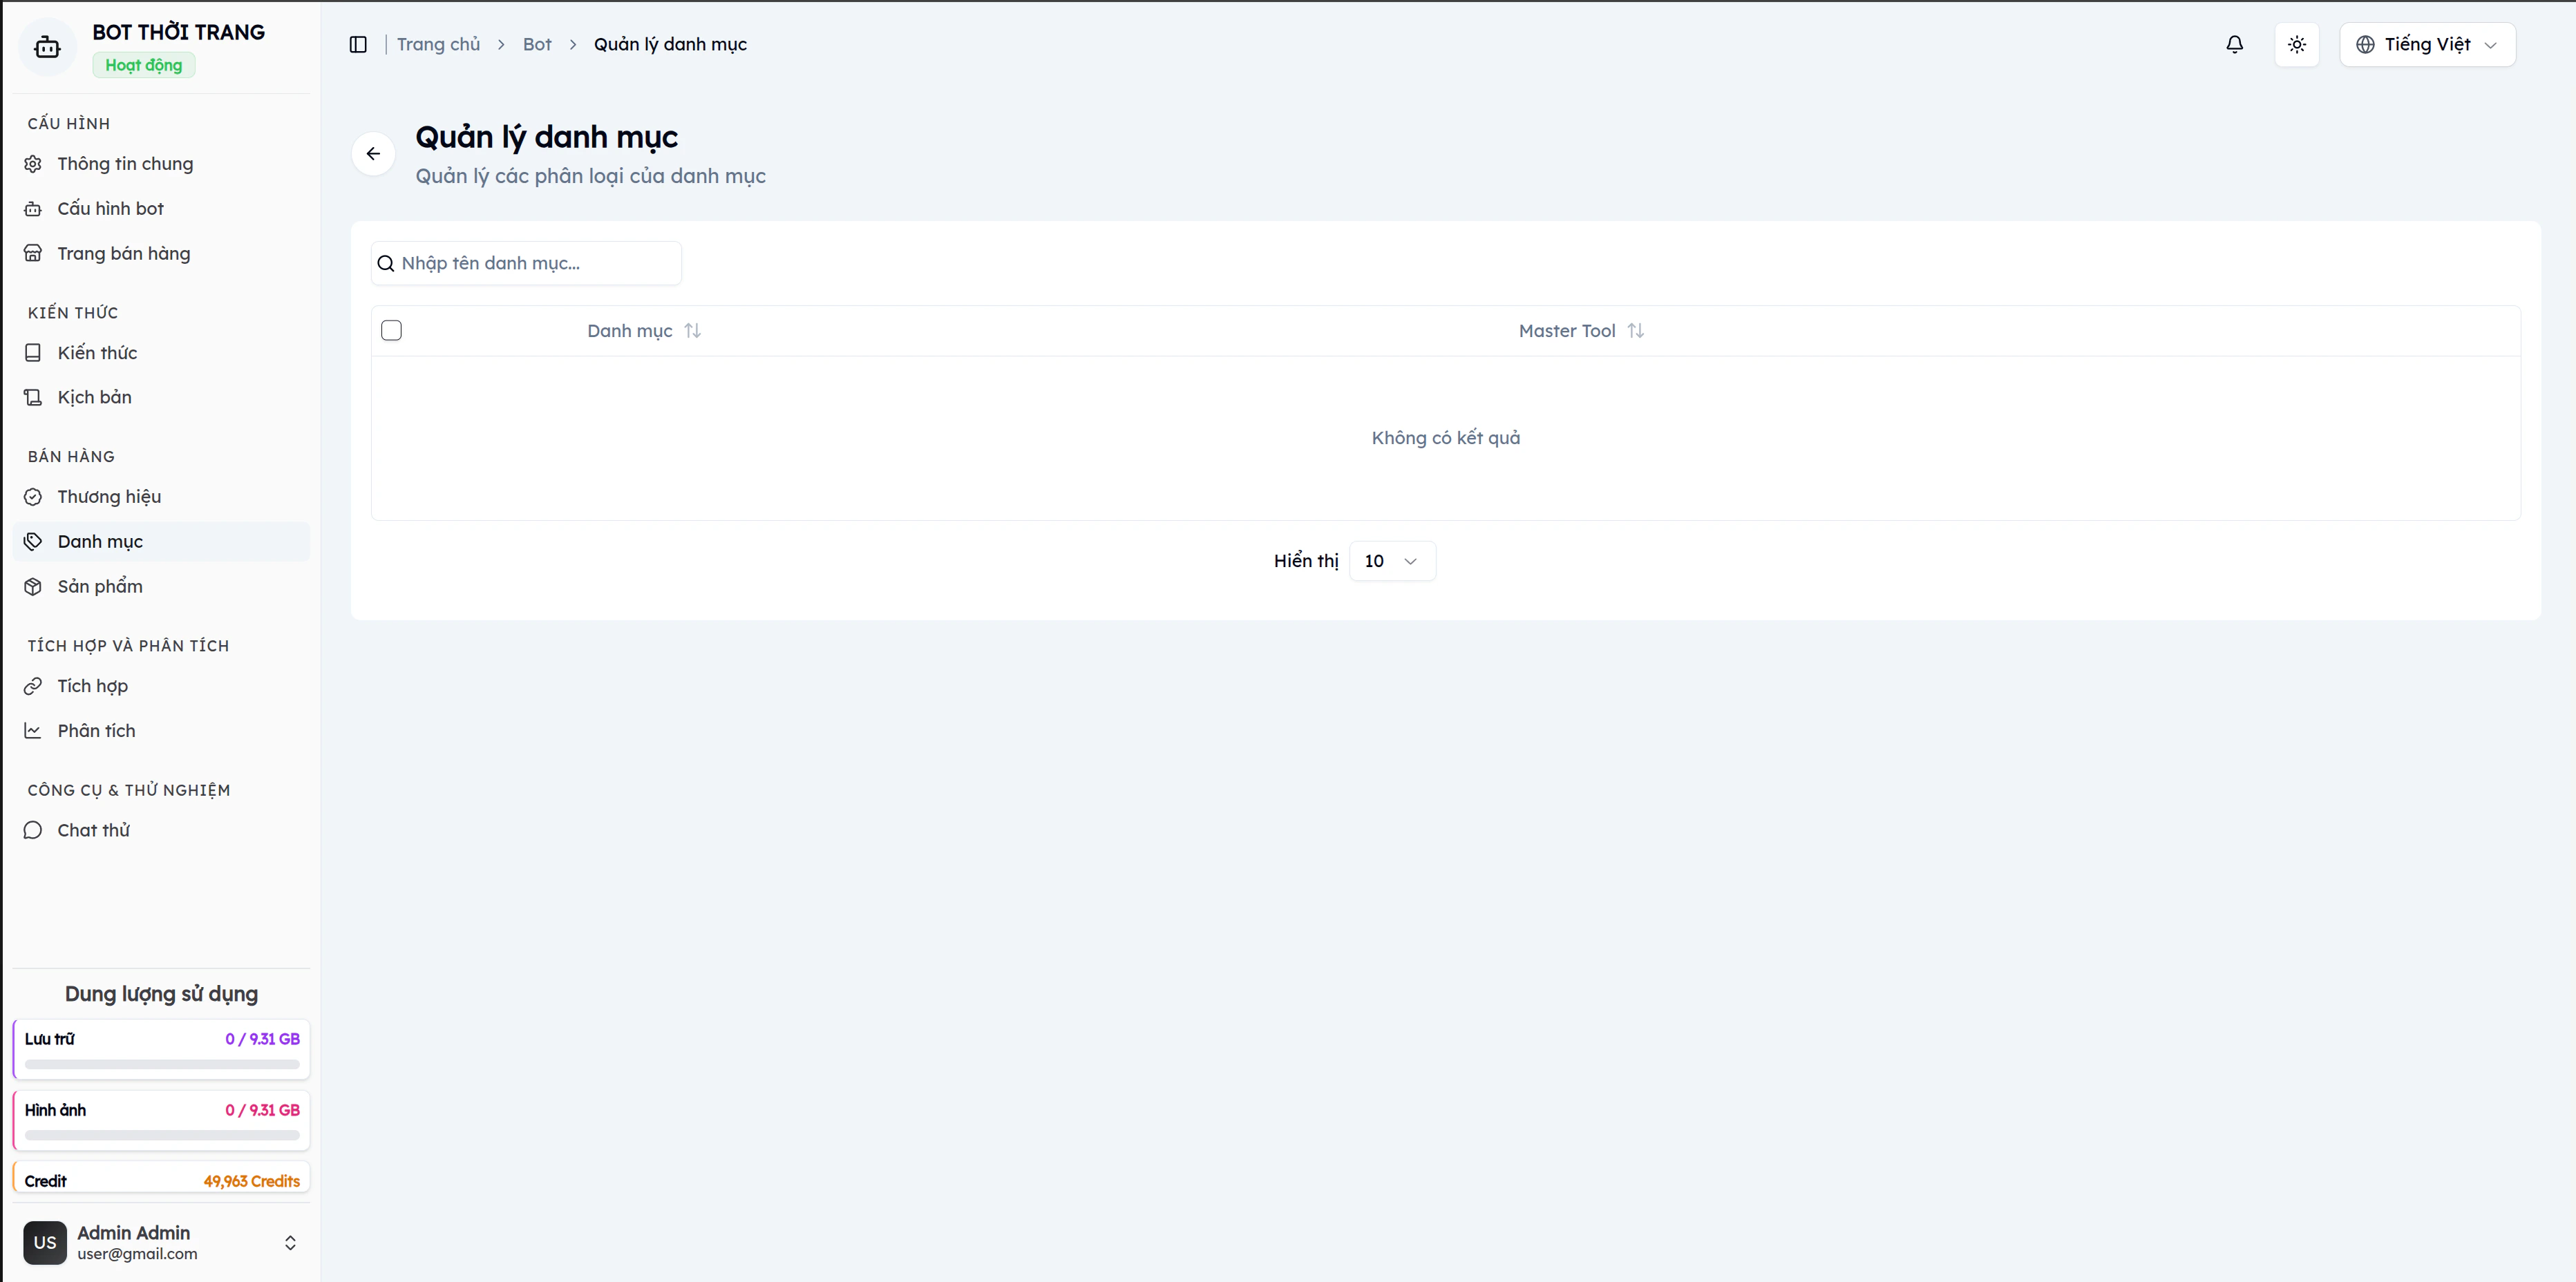
Task: Open Sản phẩm in the sidebar
Action: [100, 587]
